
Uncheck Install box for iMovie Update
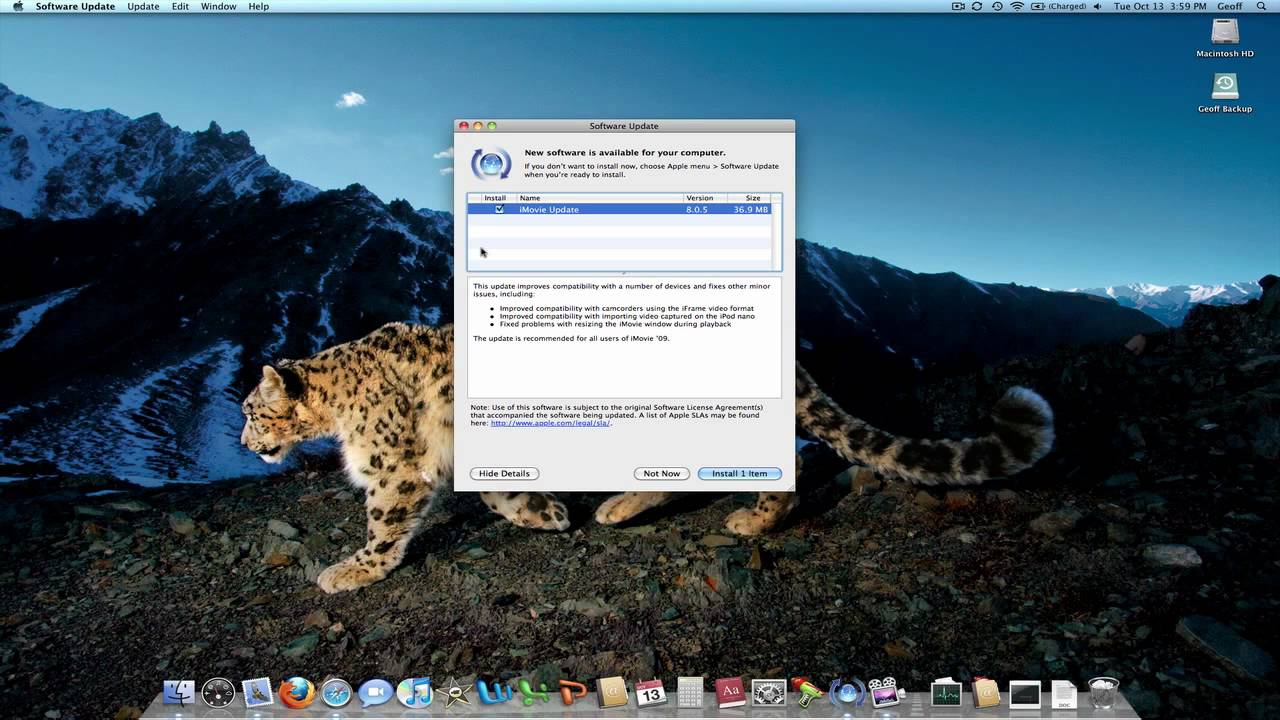coord(499,209)
